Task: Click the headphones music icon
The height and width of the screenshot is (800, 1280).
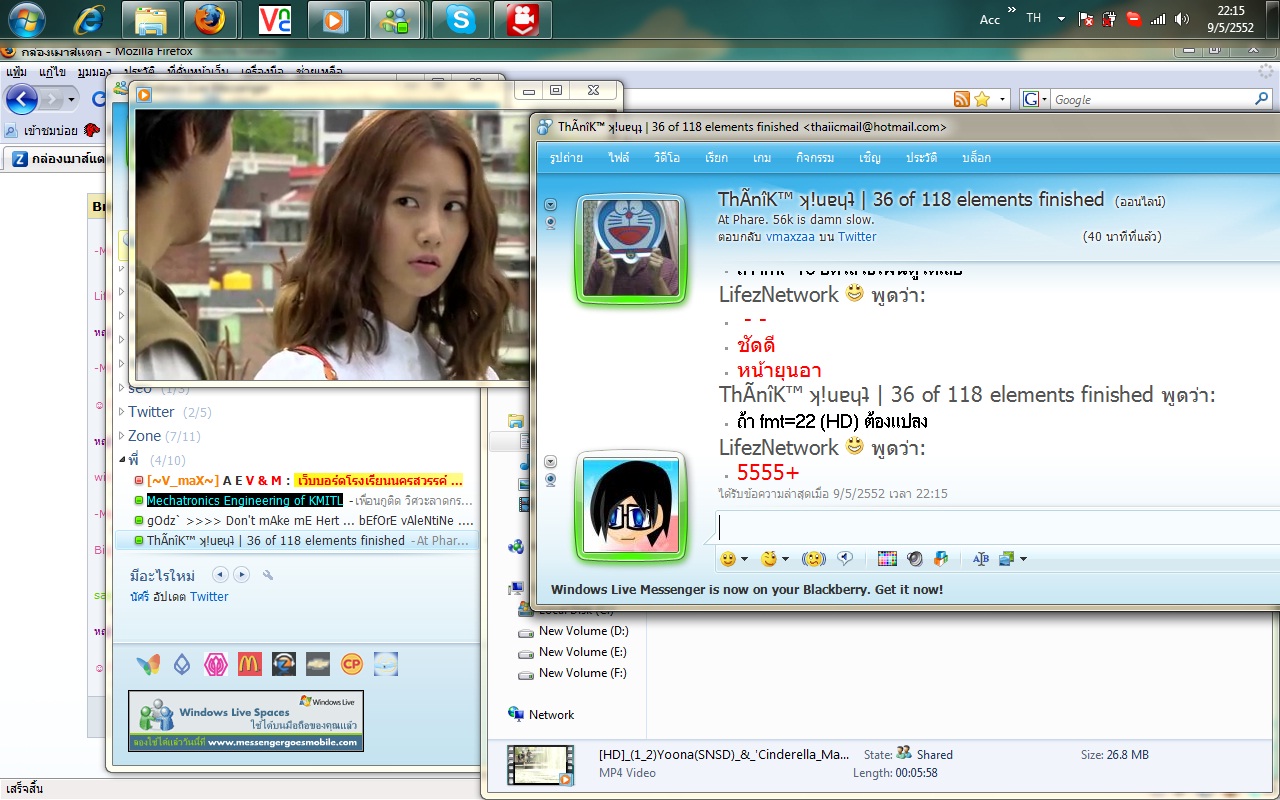Action: (284, 663)
